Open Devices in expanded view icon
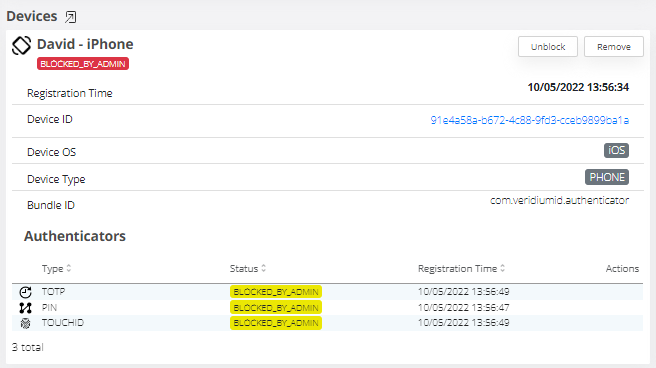 click(71, 17)
